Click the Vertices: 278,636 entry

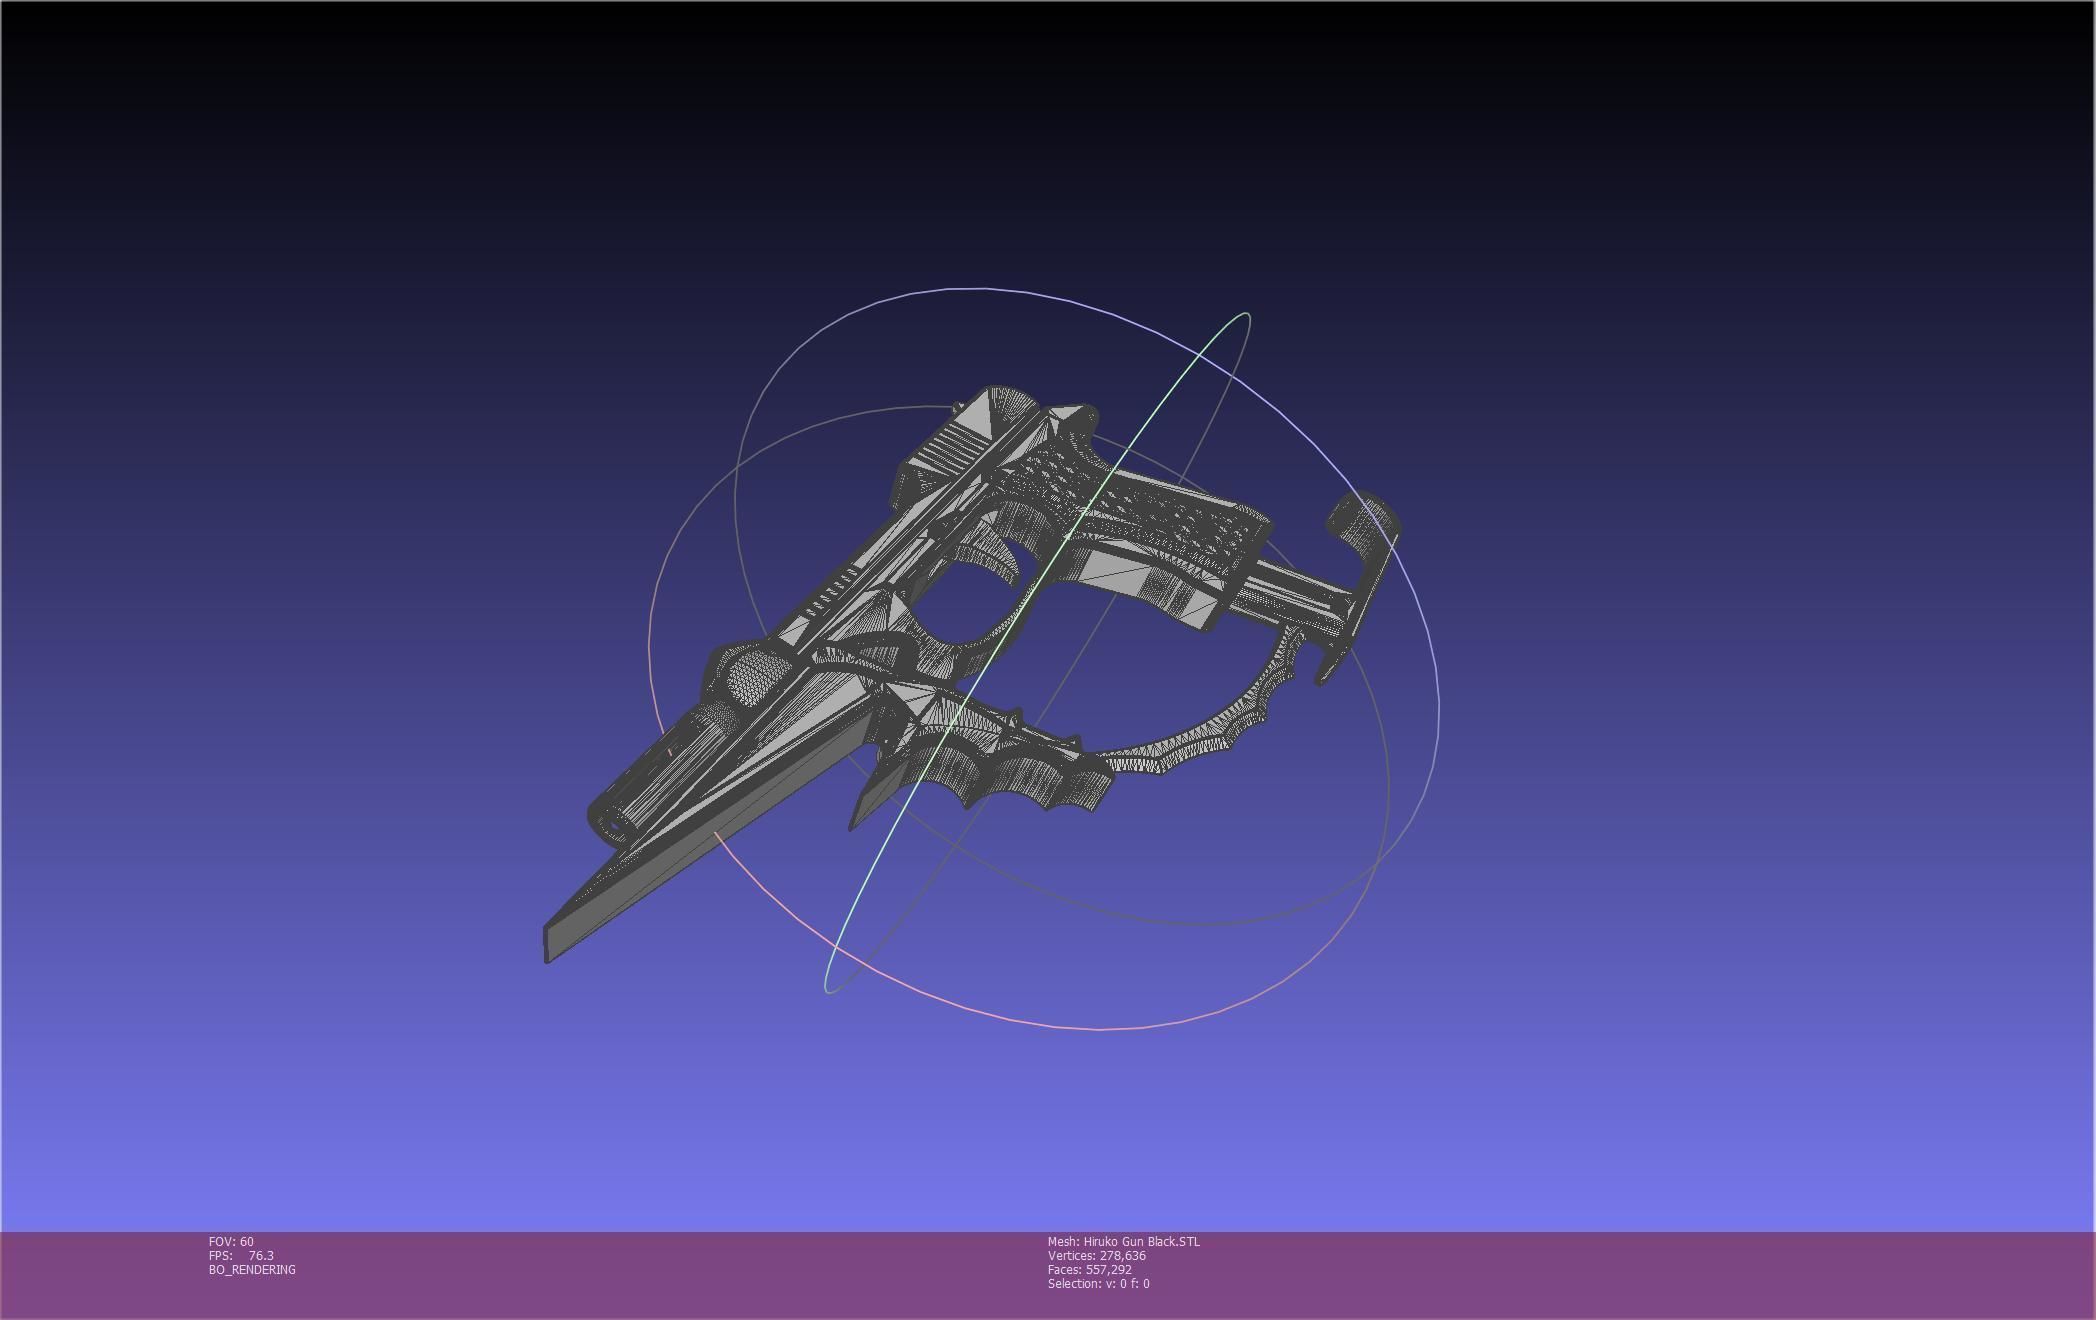pos(1096,1255)
